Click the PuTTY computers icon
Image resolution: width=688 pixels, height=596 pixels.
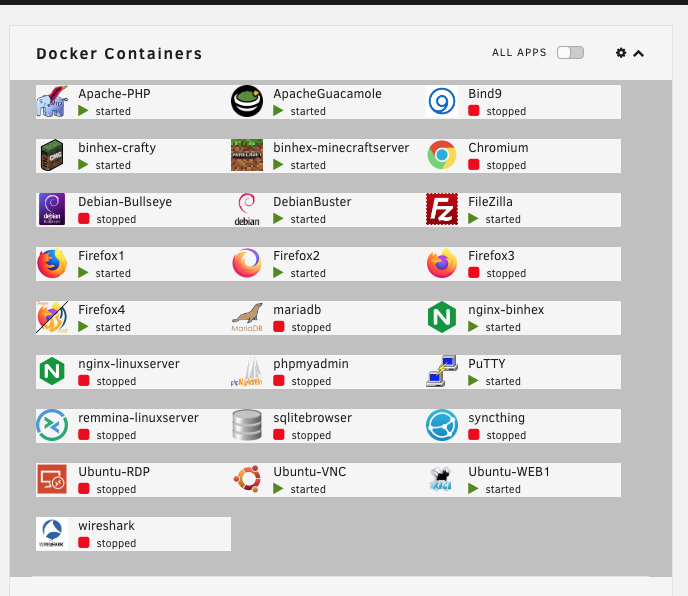[442, 371]
